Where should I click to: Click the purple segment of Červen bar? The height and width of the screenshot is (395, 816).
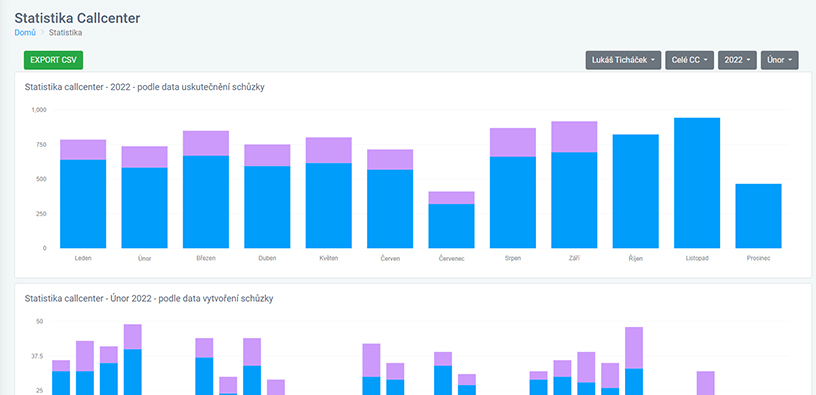click(390, 159)
